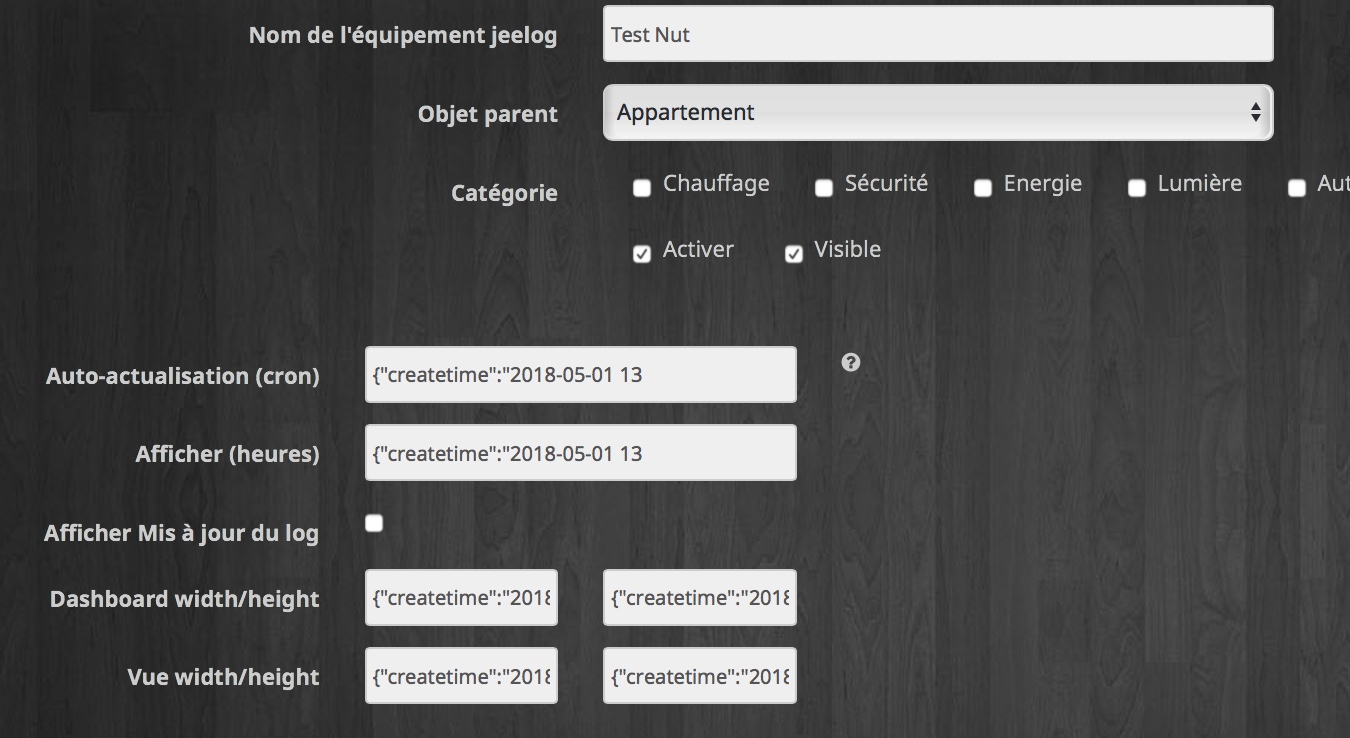Enable Afficher Mis à jour du log checkbox
This screenshot has width=1350, height=738.
point(374,522)
